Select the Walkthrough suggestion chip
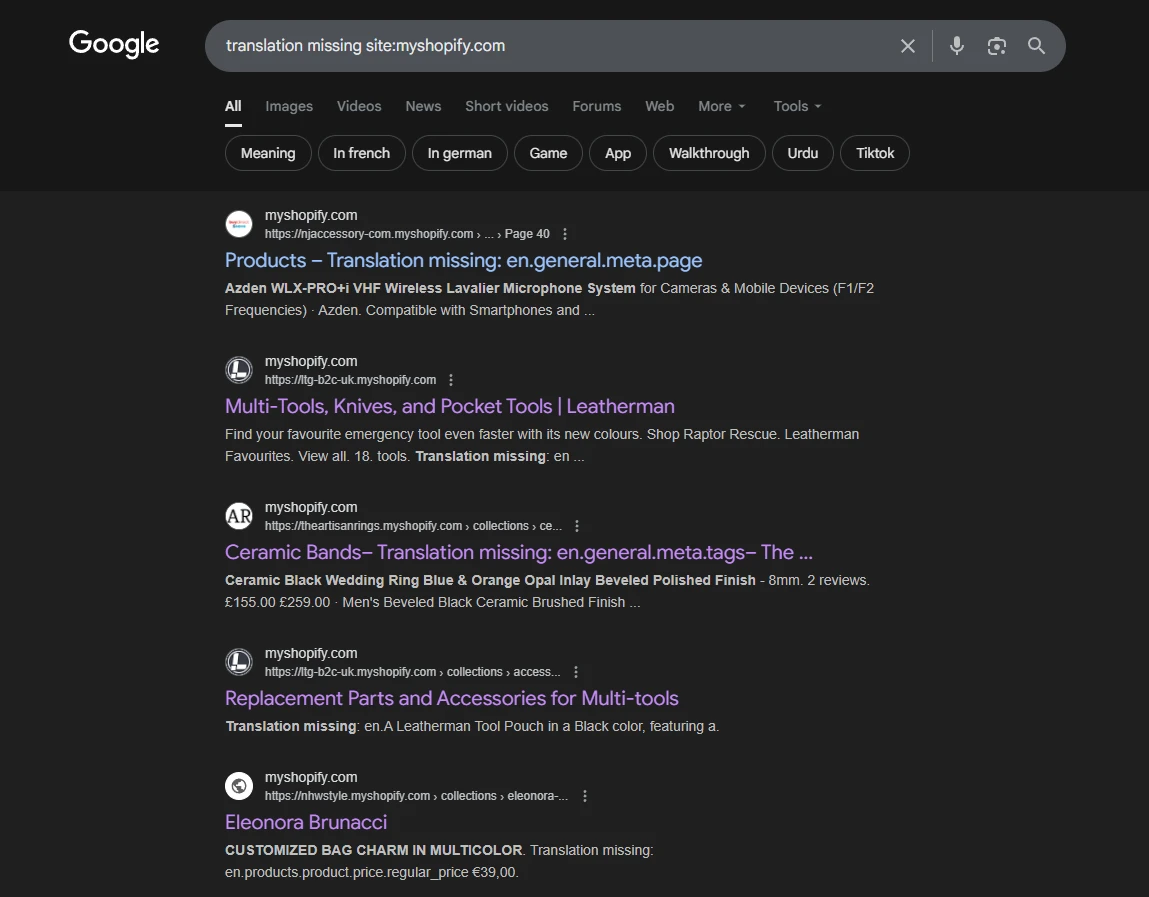Screen dimensions: 1149x897 709,153
